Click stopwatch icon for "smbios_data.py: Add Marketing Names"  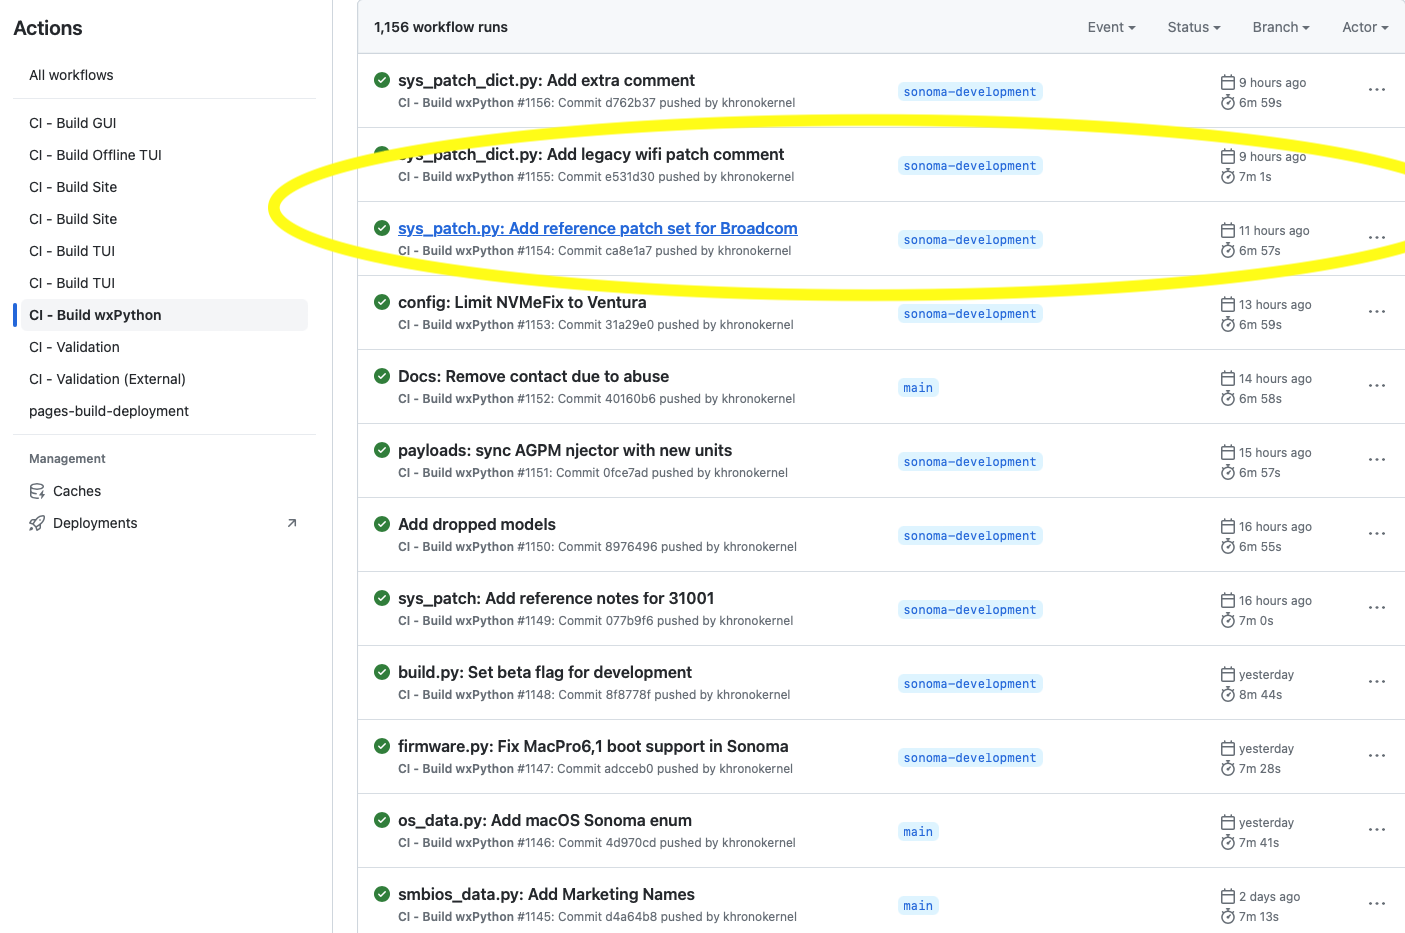pos(1228,916)
